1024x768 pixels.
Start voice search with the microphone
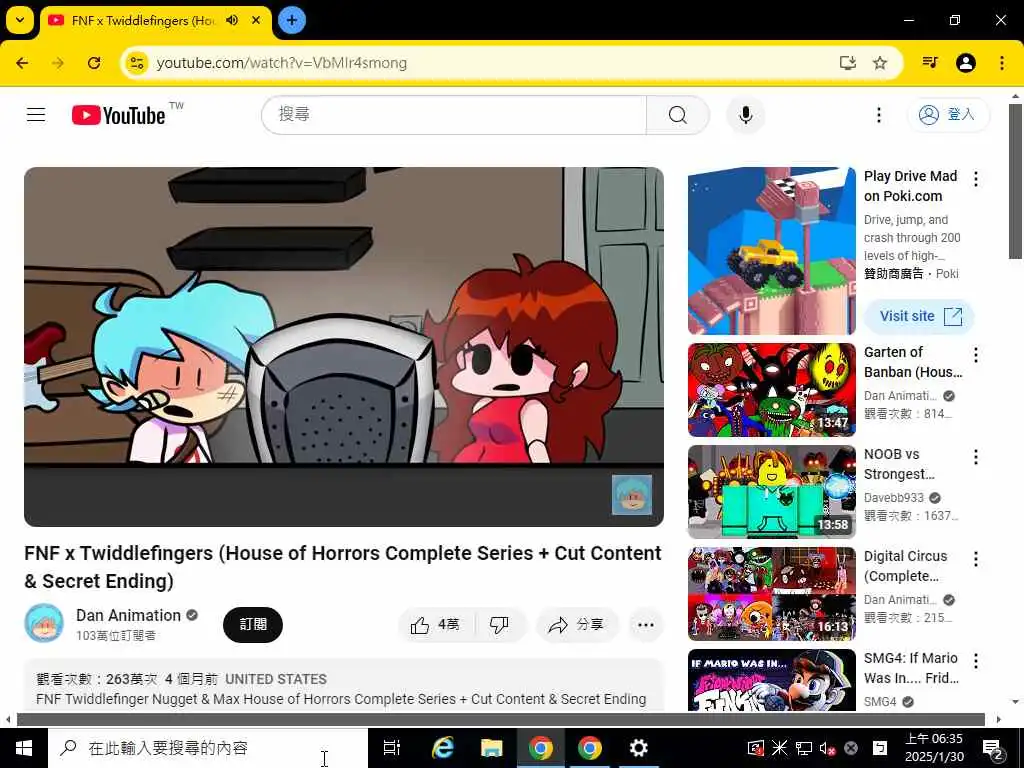tap(746, 115)
